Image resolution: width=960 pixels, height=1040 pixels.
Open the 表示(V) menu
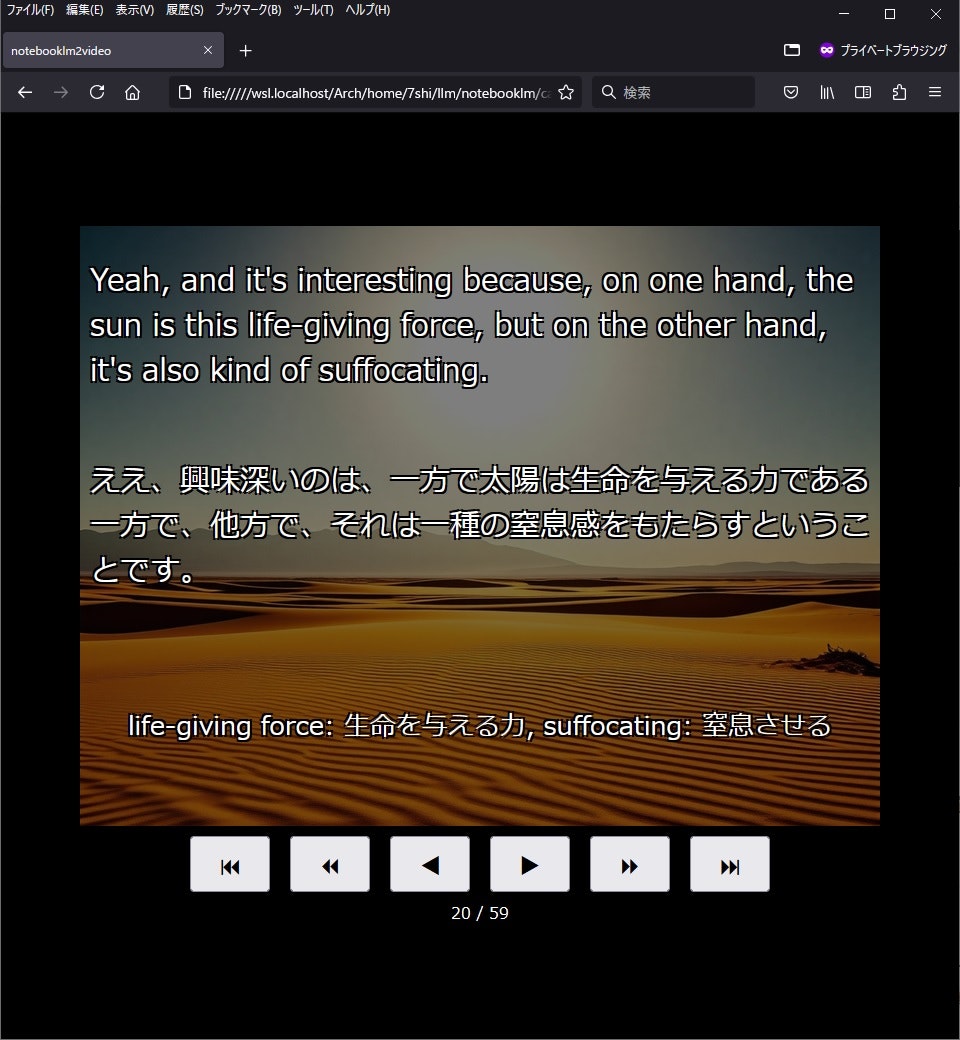pos(135,10)
